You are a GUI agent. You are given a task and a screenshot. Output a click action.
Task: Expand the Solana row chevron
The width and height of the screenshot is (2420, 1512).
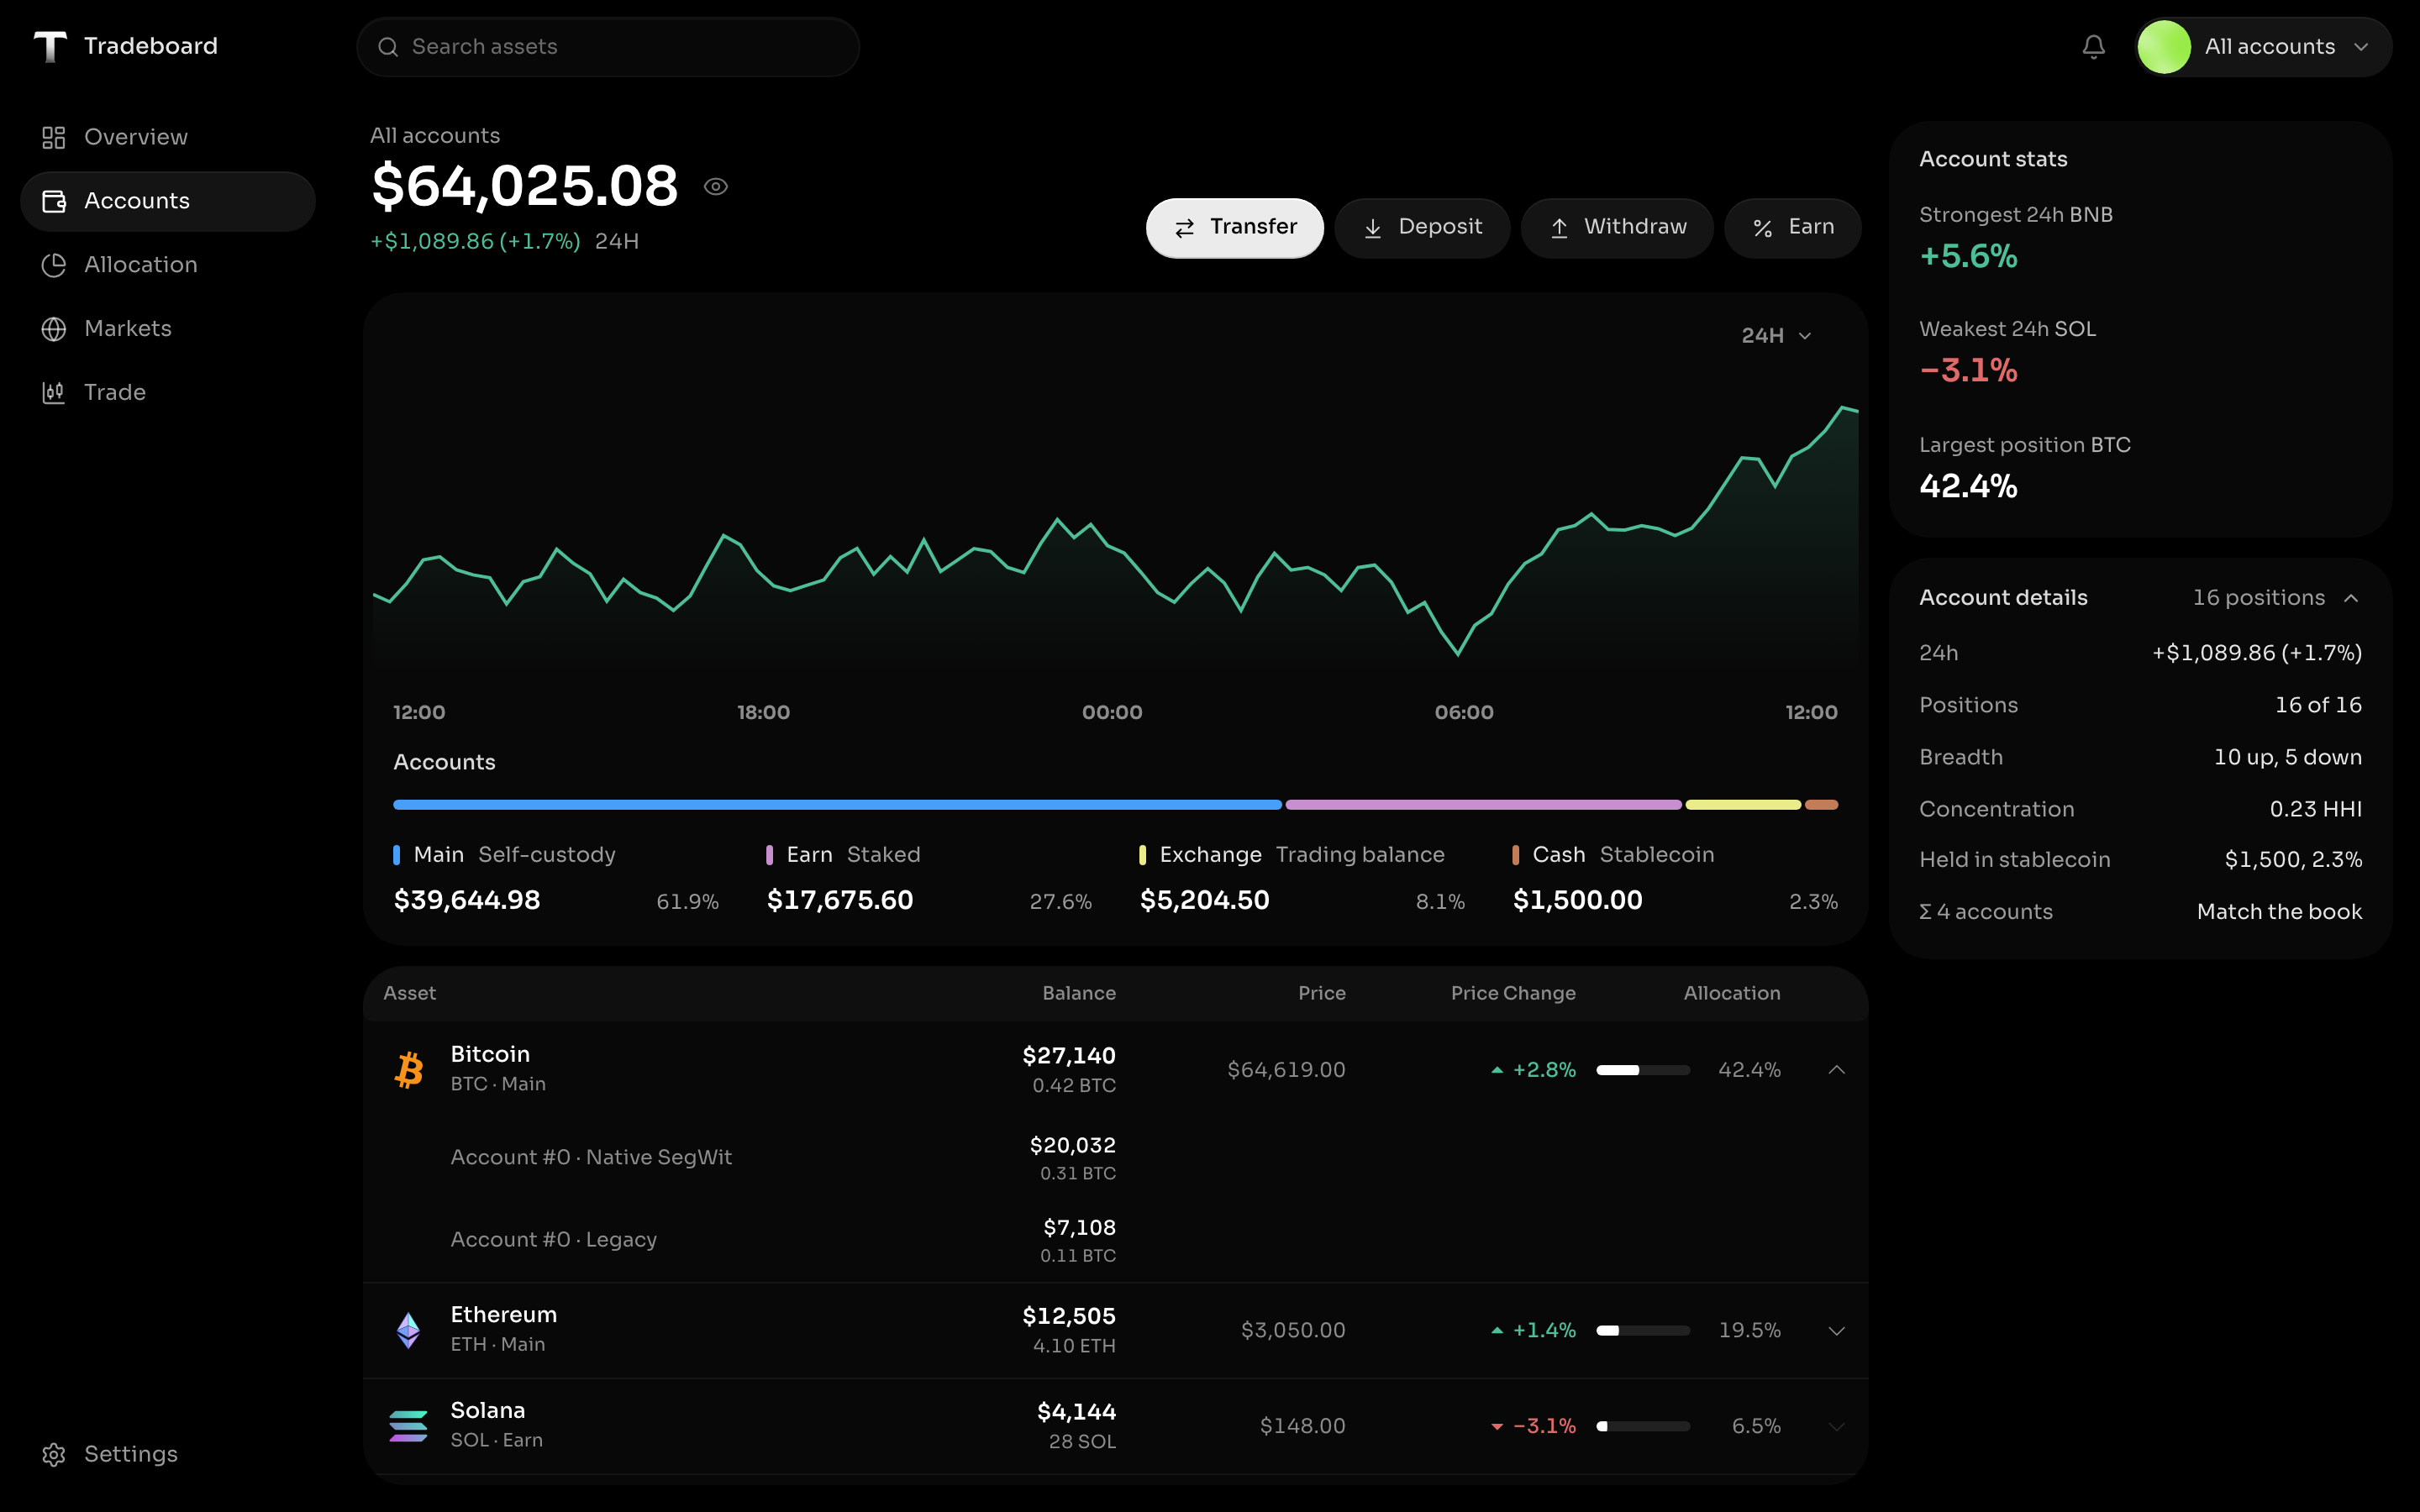click(1837, 1426)
